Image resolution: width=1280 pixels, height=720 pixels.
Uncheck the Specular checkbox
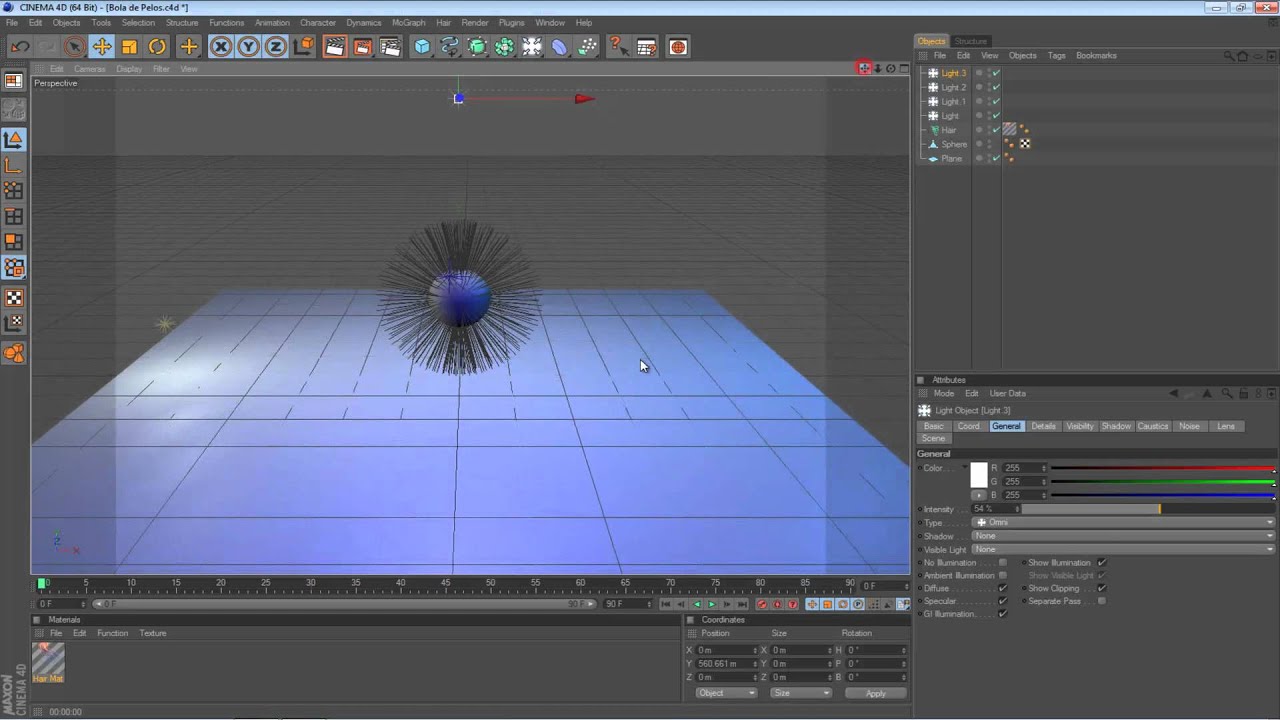(x=1003, y=602)
